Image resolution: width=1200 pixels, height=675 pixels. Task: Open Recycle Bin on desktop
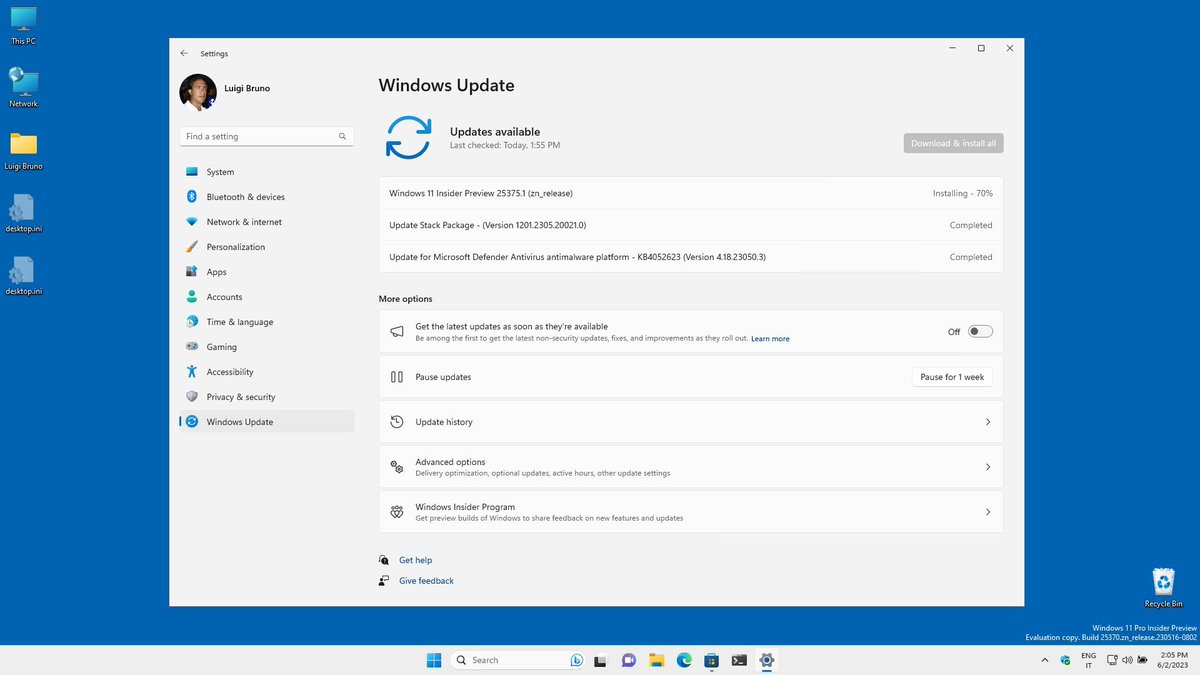pyautogui.click(x=1164, y=588)
